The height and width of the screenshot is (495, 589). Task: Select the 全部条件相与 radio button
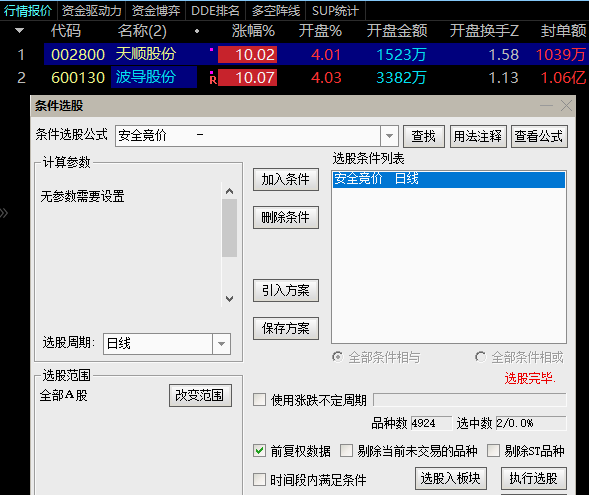(338, 357)
